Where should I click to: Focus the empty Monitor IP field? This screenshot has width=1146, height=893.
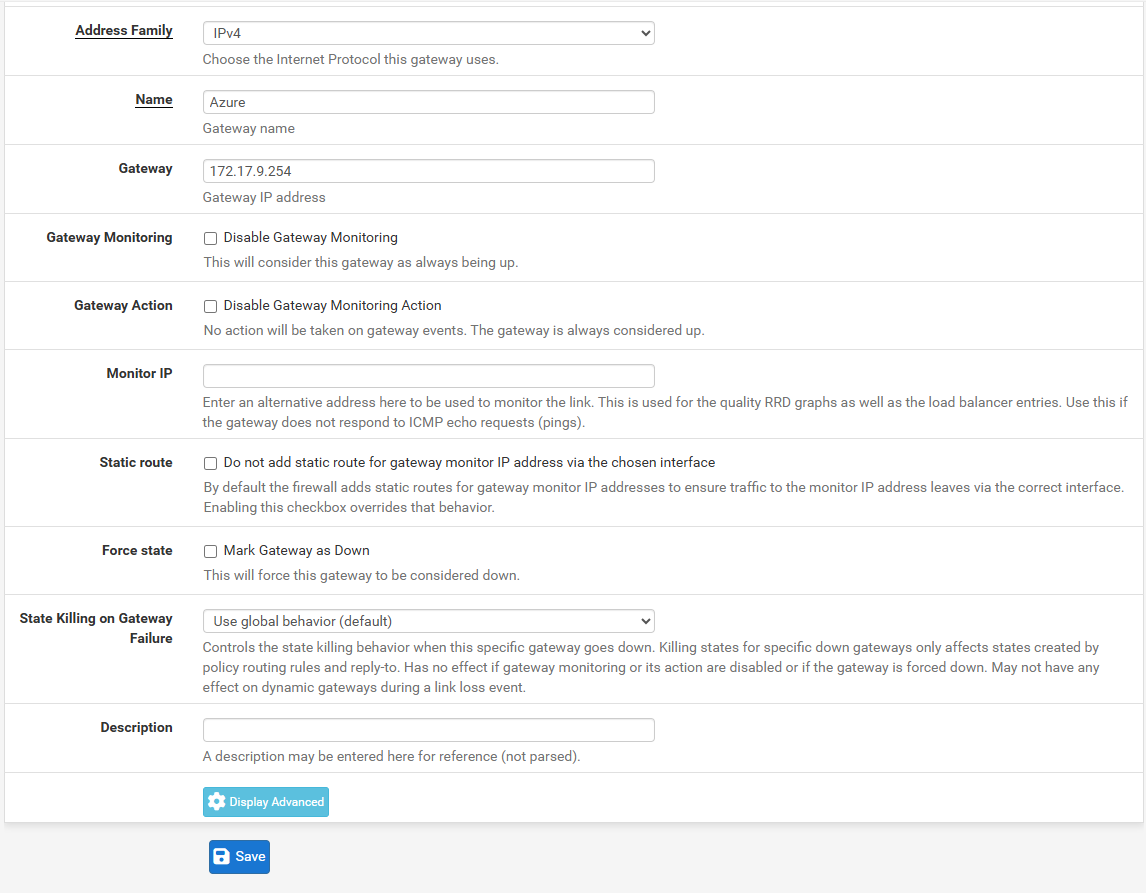(x=428, y=376)
